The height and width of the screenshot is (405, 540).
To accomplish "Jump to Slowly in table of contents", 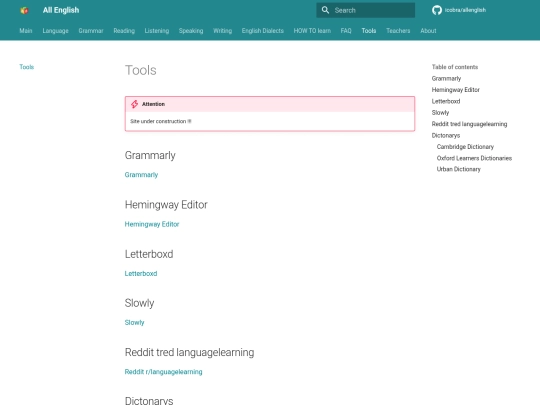I will [440, 113].
